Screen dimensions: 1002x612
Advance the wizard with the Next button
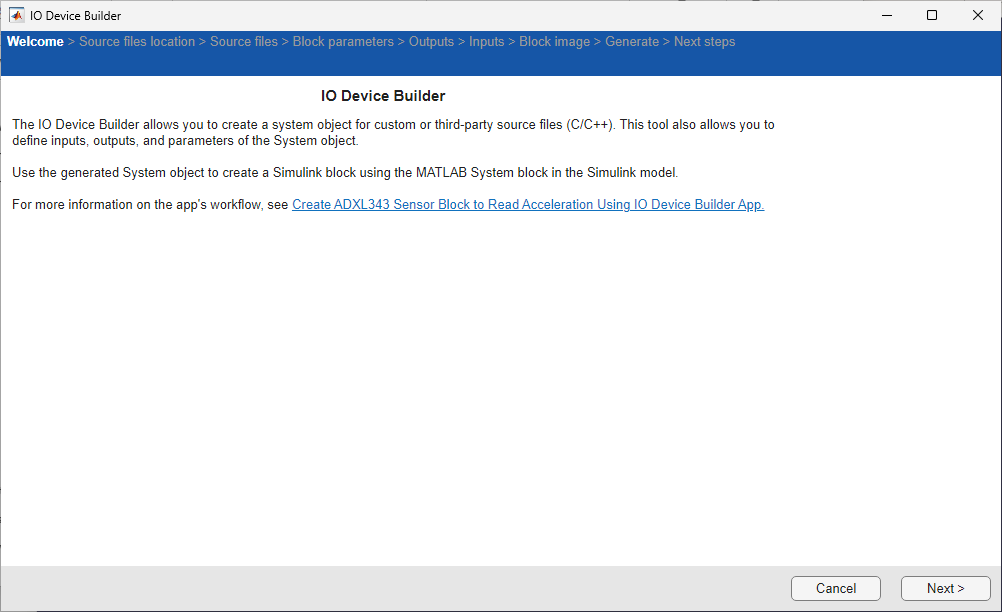(x=944, y=588)
